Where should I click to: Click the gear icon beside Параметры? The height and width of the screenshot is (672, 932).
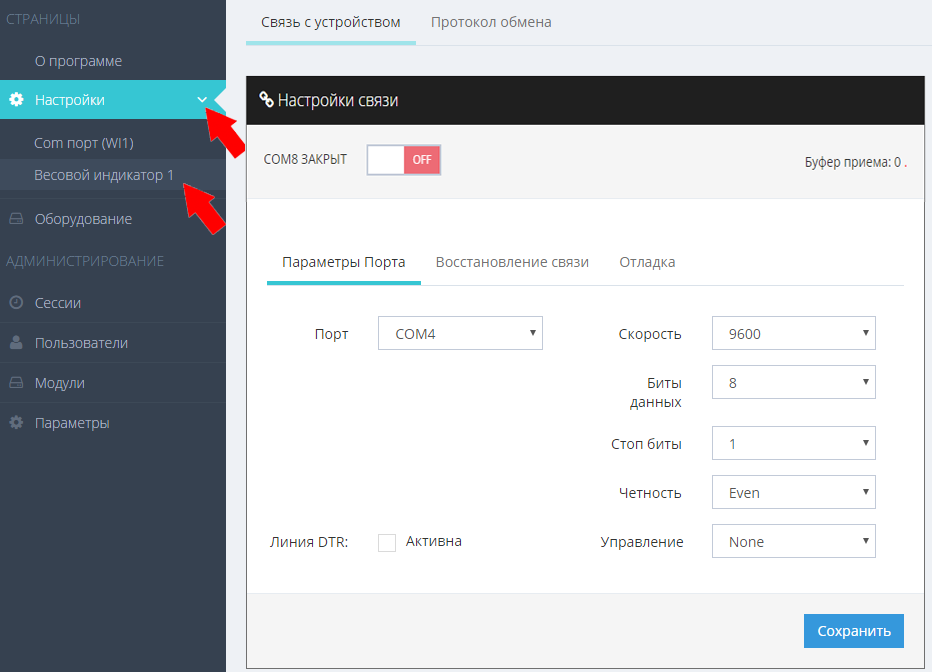(16, 423)
